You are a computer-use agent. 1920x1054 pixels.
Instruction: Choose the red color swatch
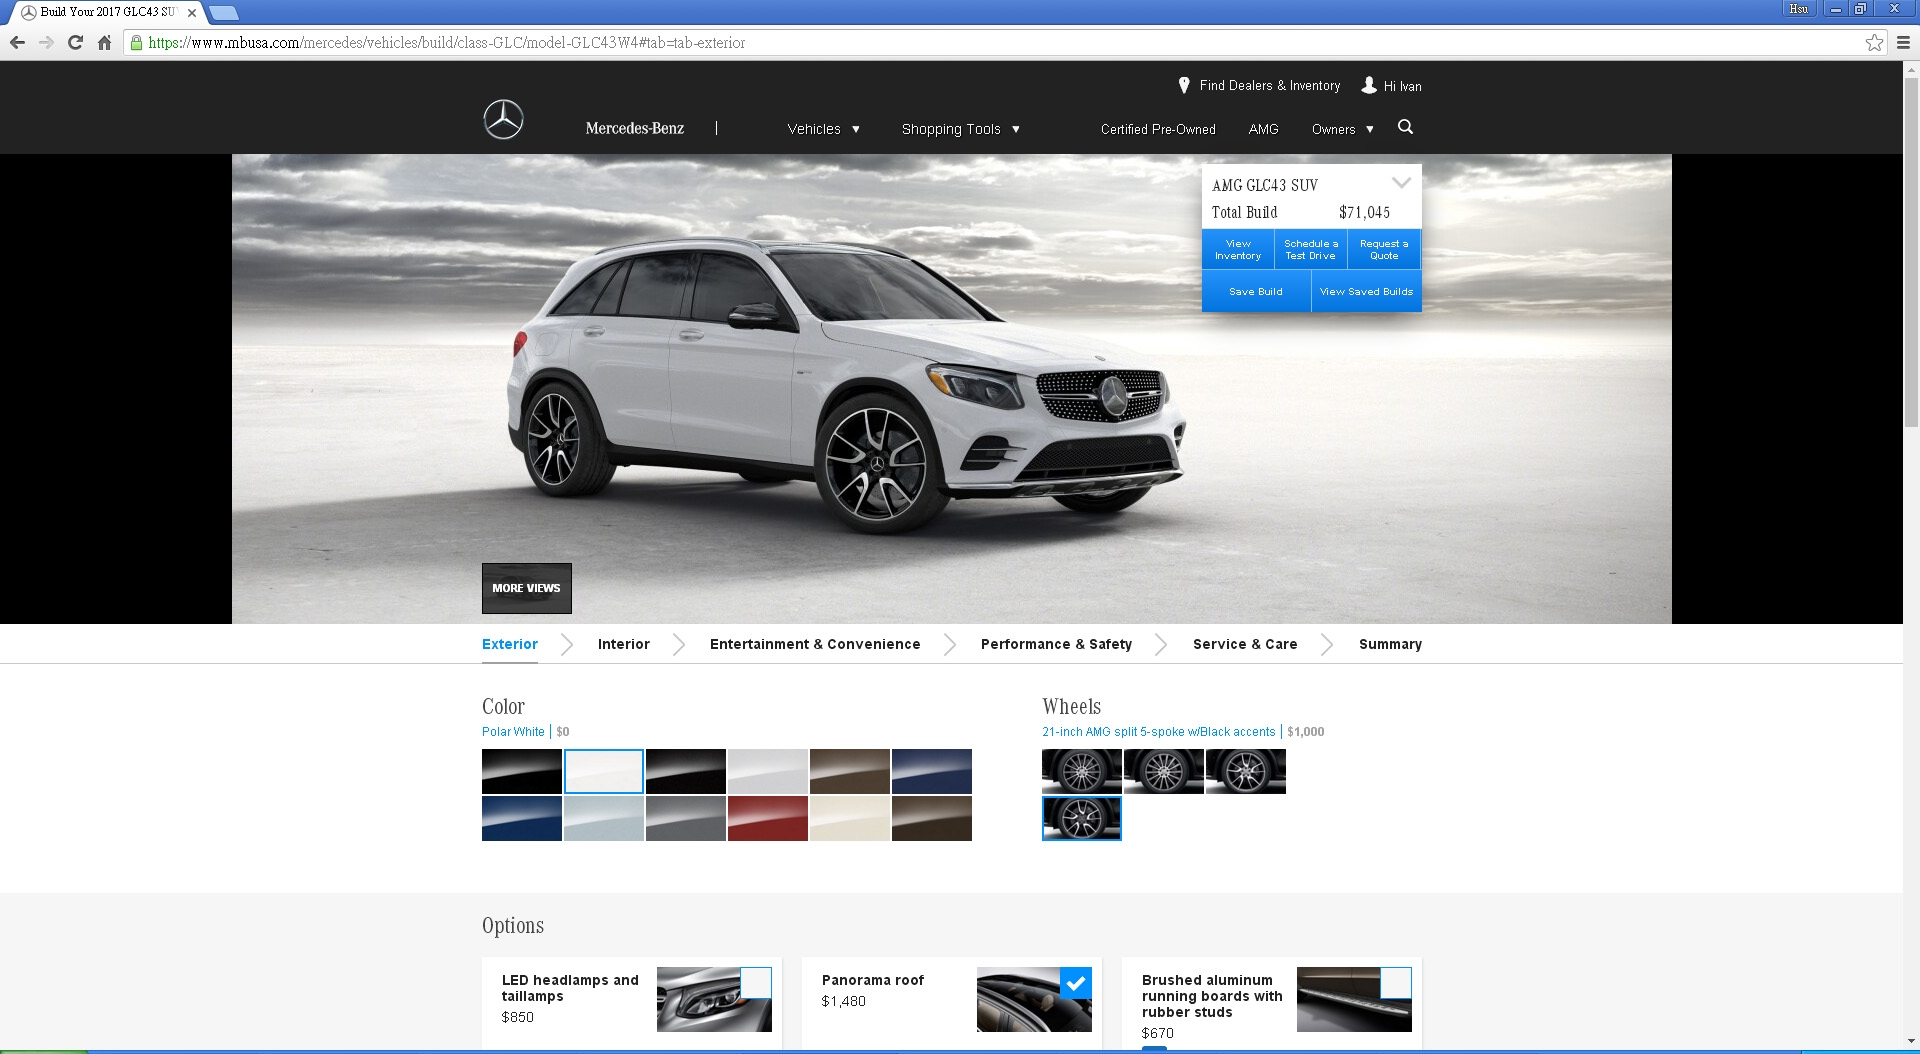click(x=768, y=818)
